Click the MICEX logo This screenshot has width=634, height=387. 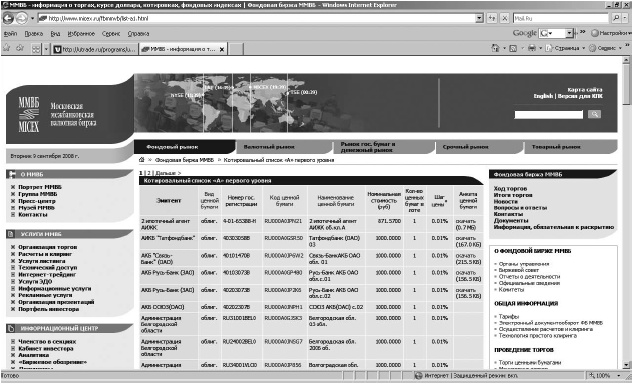tap(29, 114)
